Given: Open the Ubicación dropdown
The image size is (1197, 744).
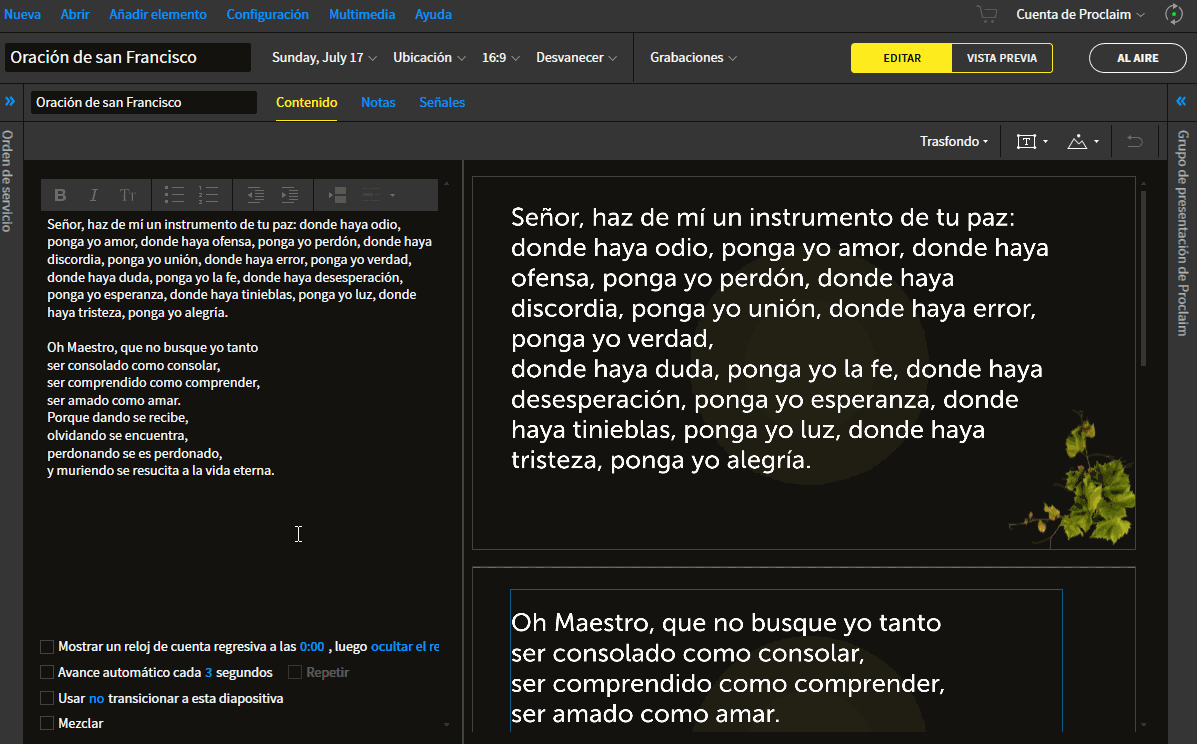Looking at the screenshot, I should [429, 58].
